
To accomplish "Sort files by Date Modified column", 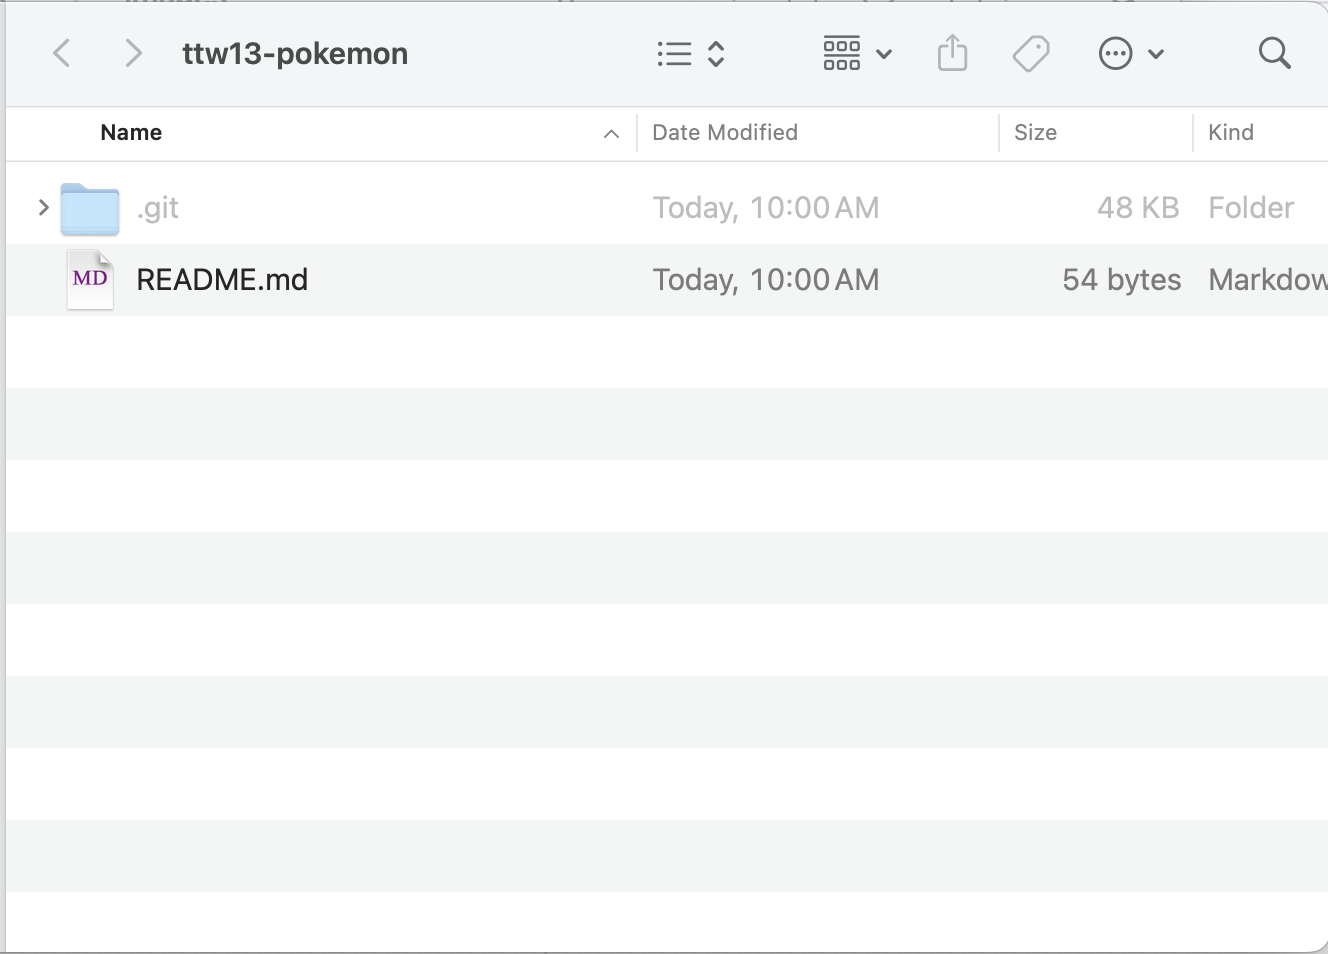I will pyautogui.click(x=725, y=133).
